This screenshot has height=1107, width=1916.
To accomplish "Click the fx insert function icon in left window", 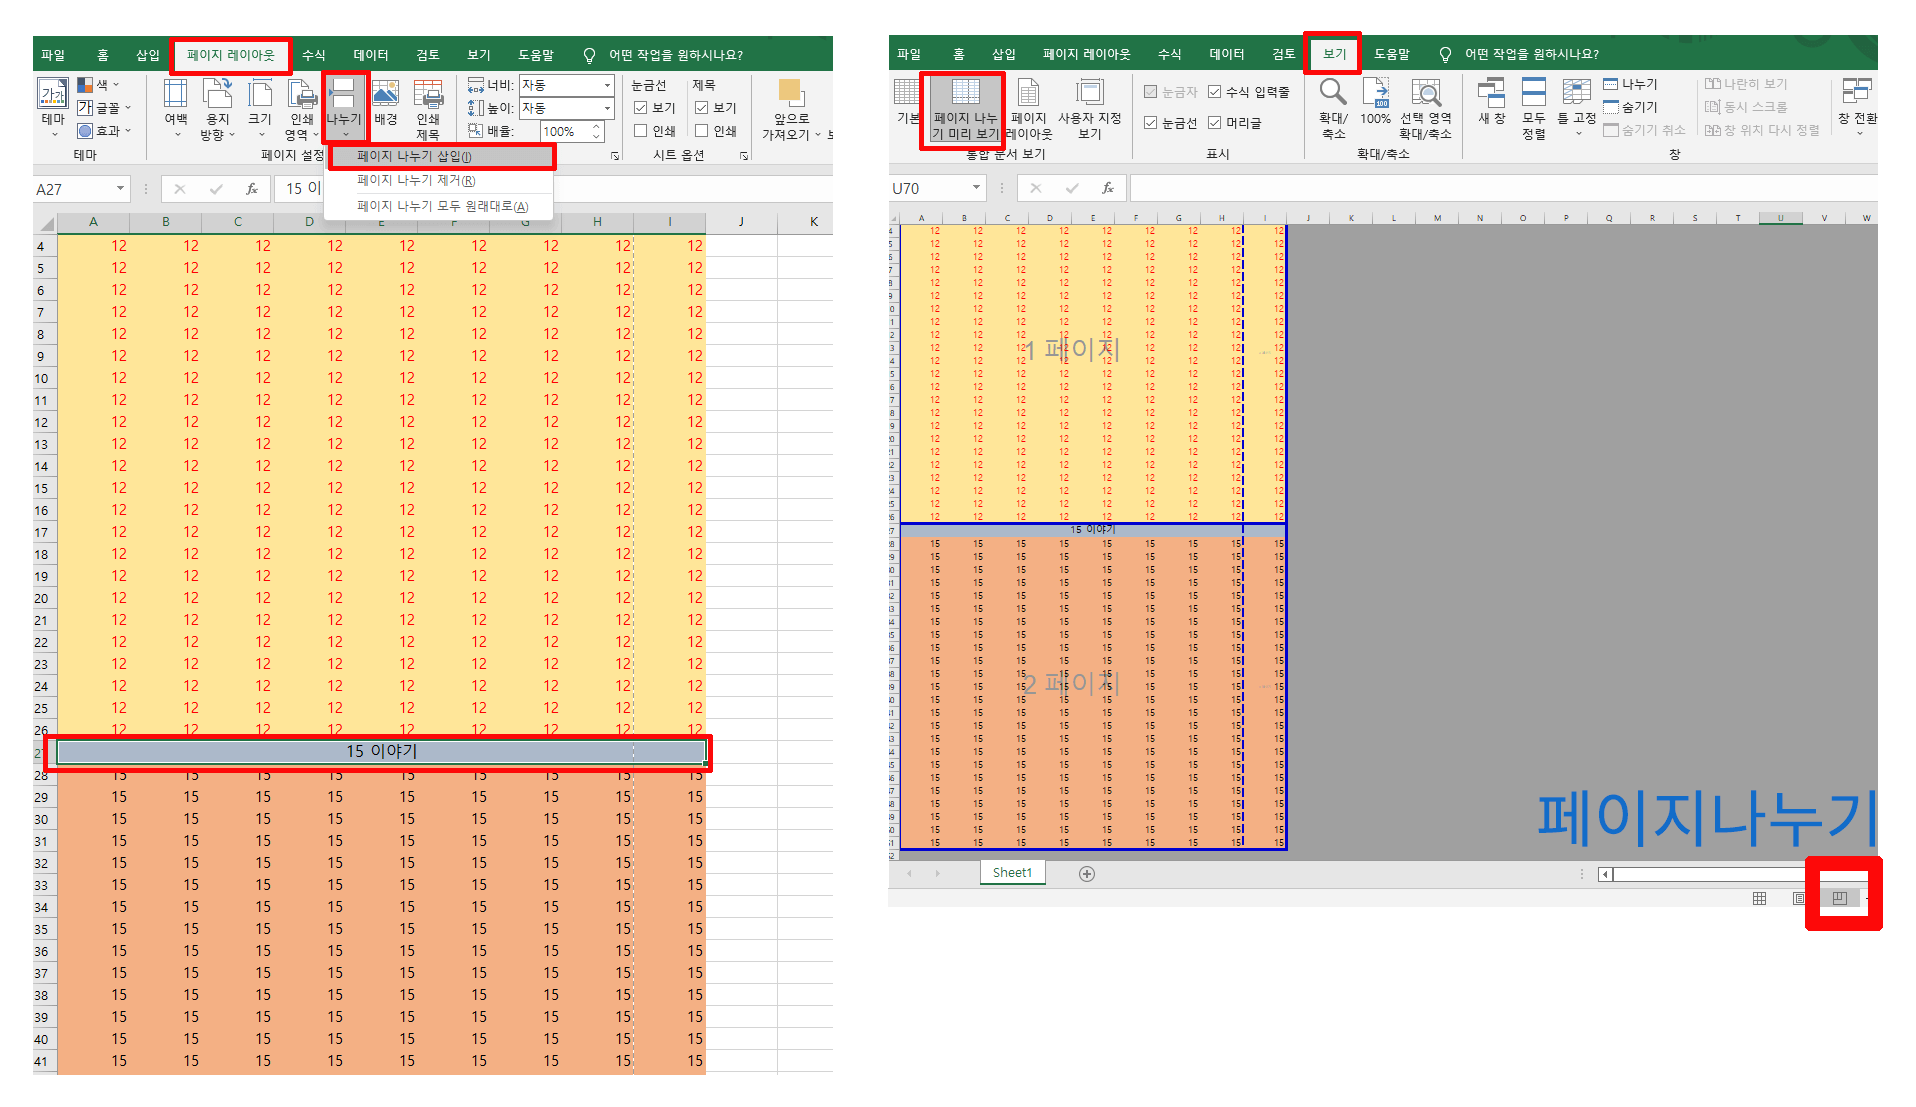I will [252, 188].
